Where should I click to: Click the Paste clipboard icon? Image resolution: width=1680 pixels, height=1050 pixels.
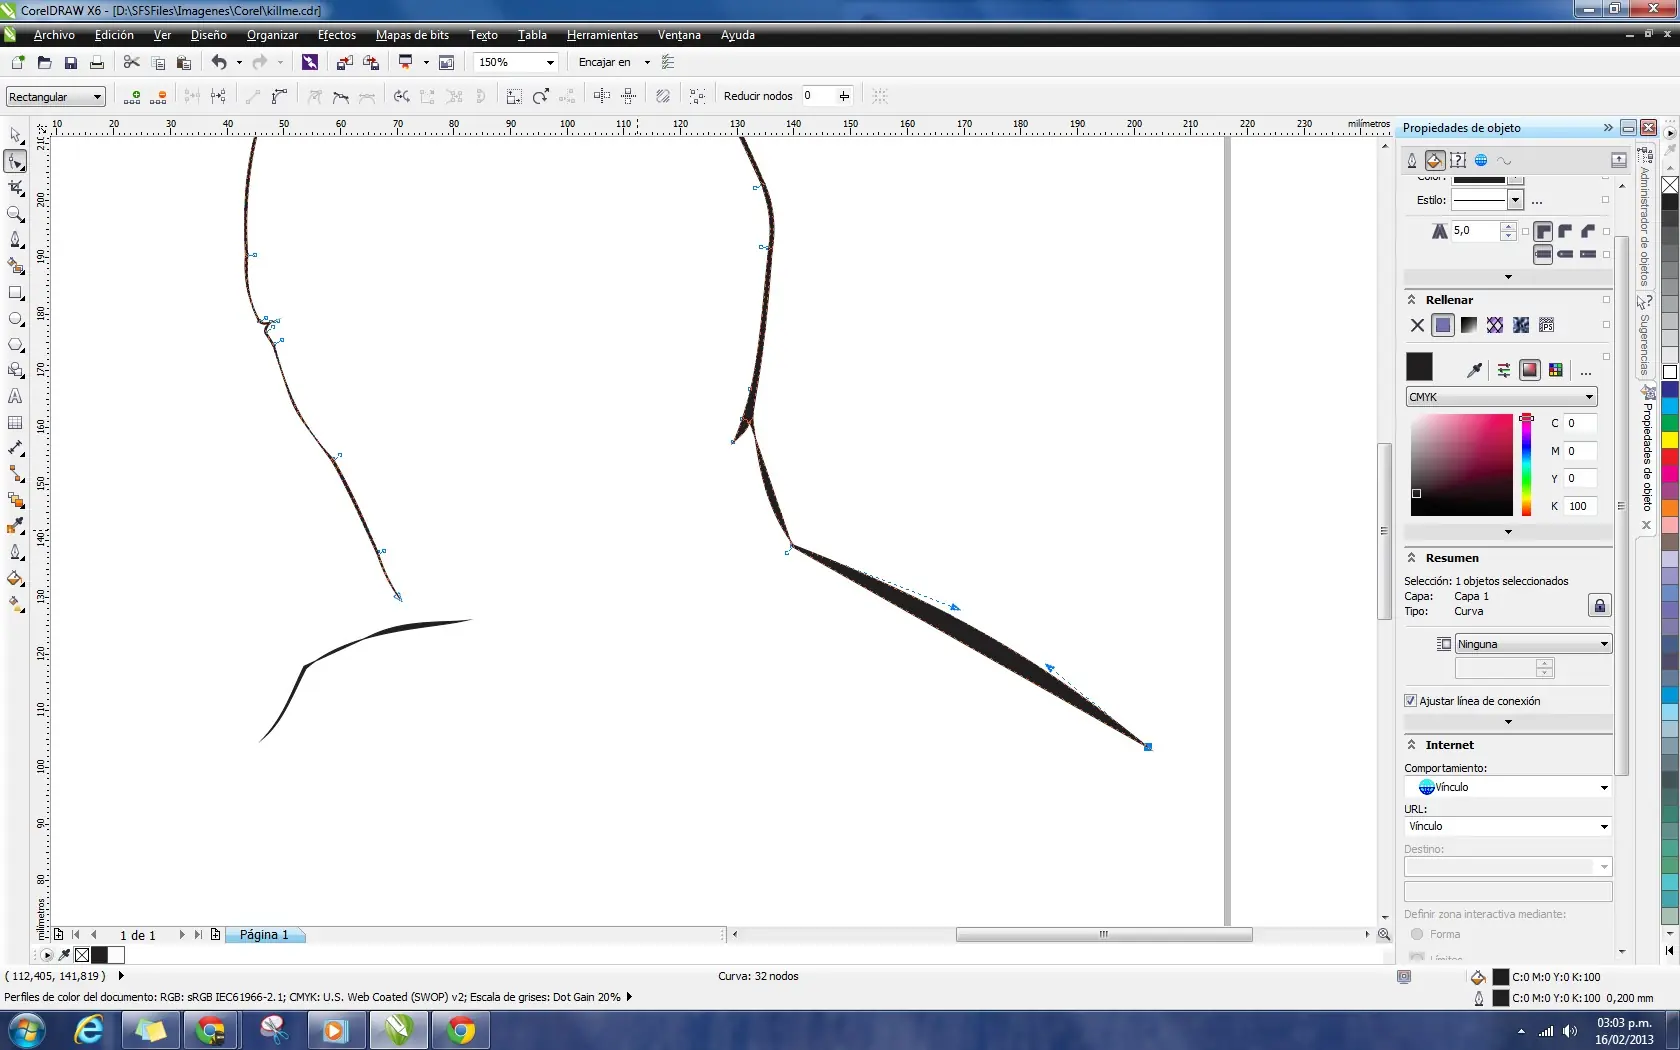tap(184, 62)
